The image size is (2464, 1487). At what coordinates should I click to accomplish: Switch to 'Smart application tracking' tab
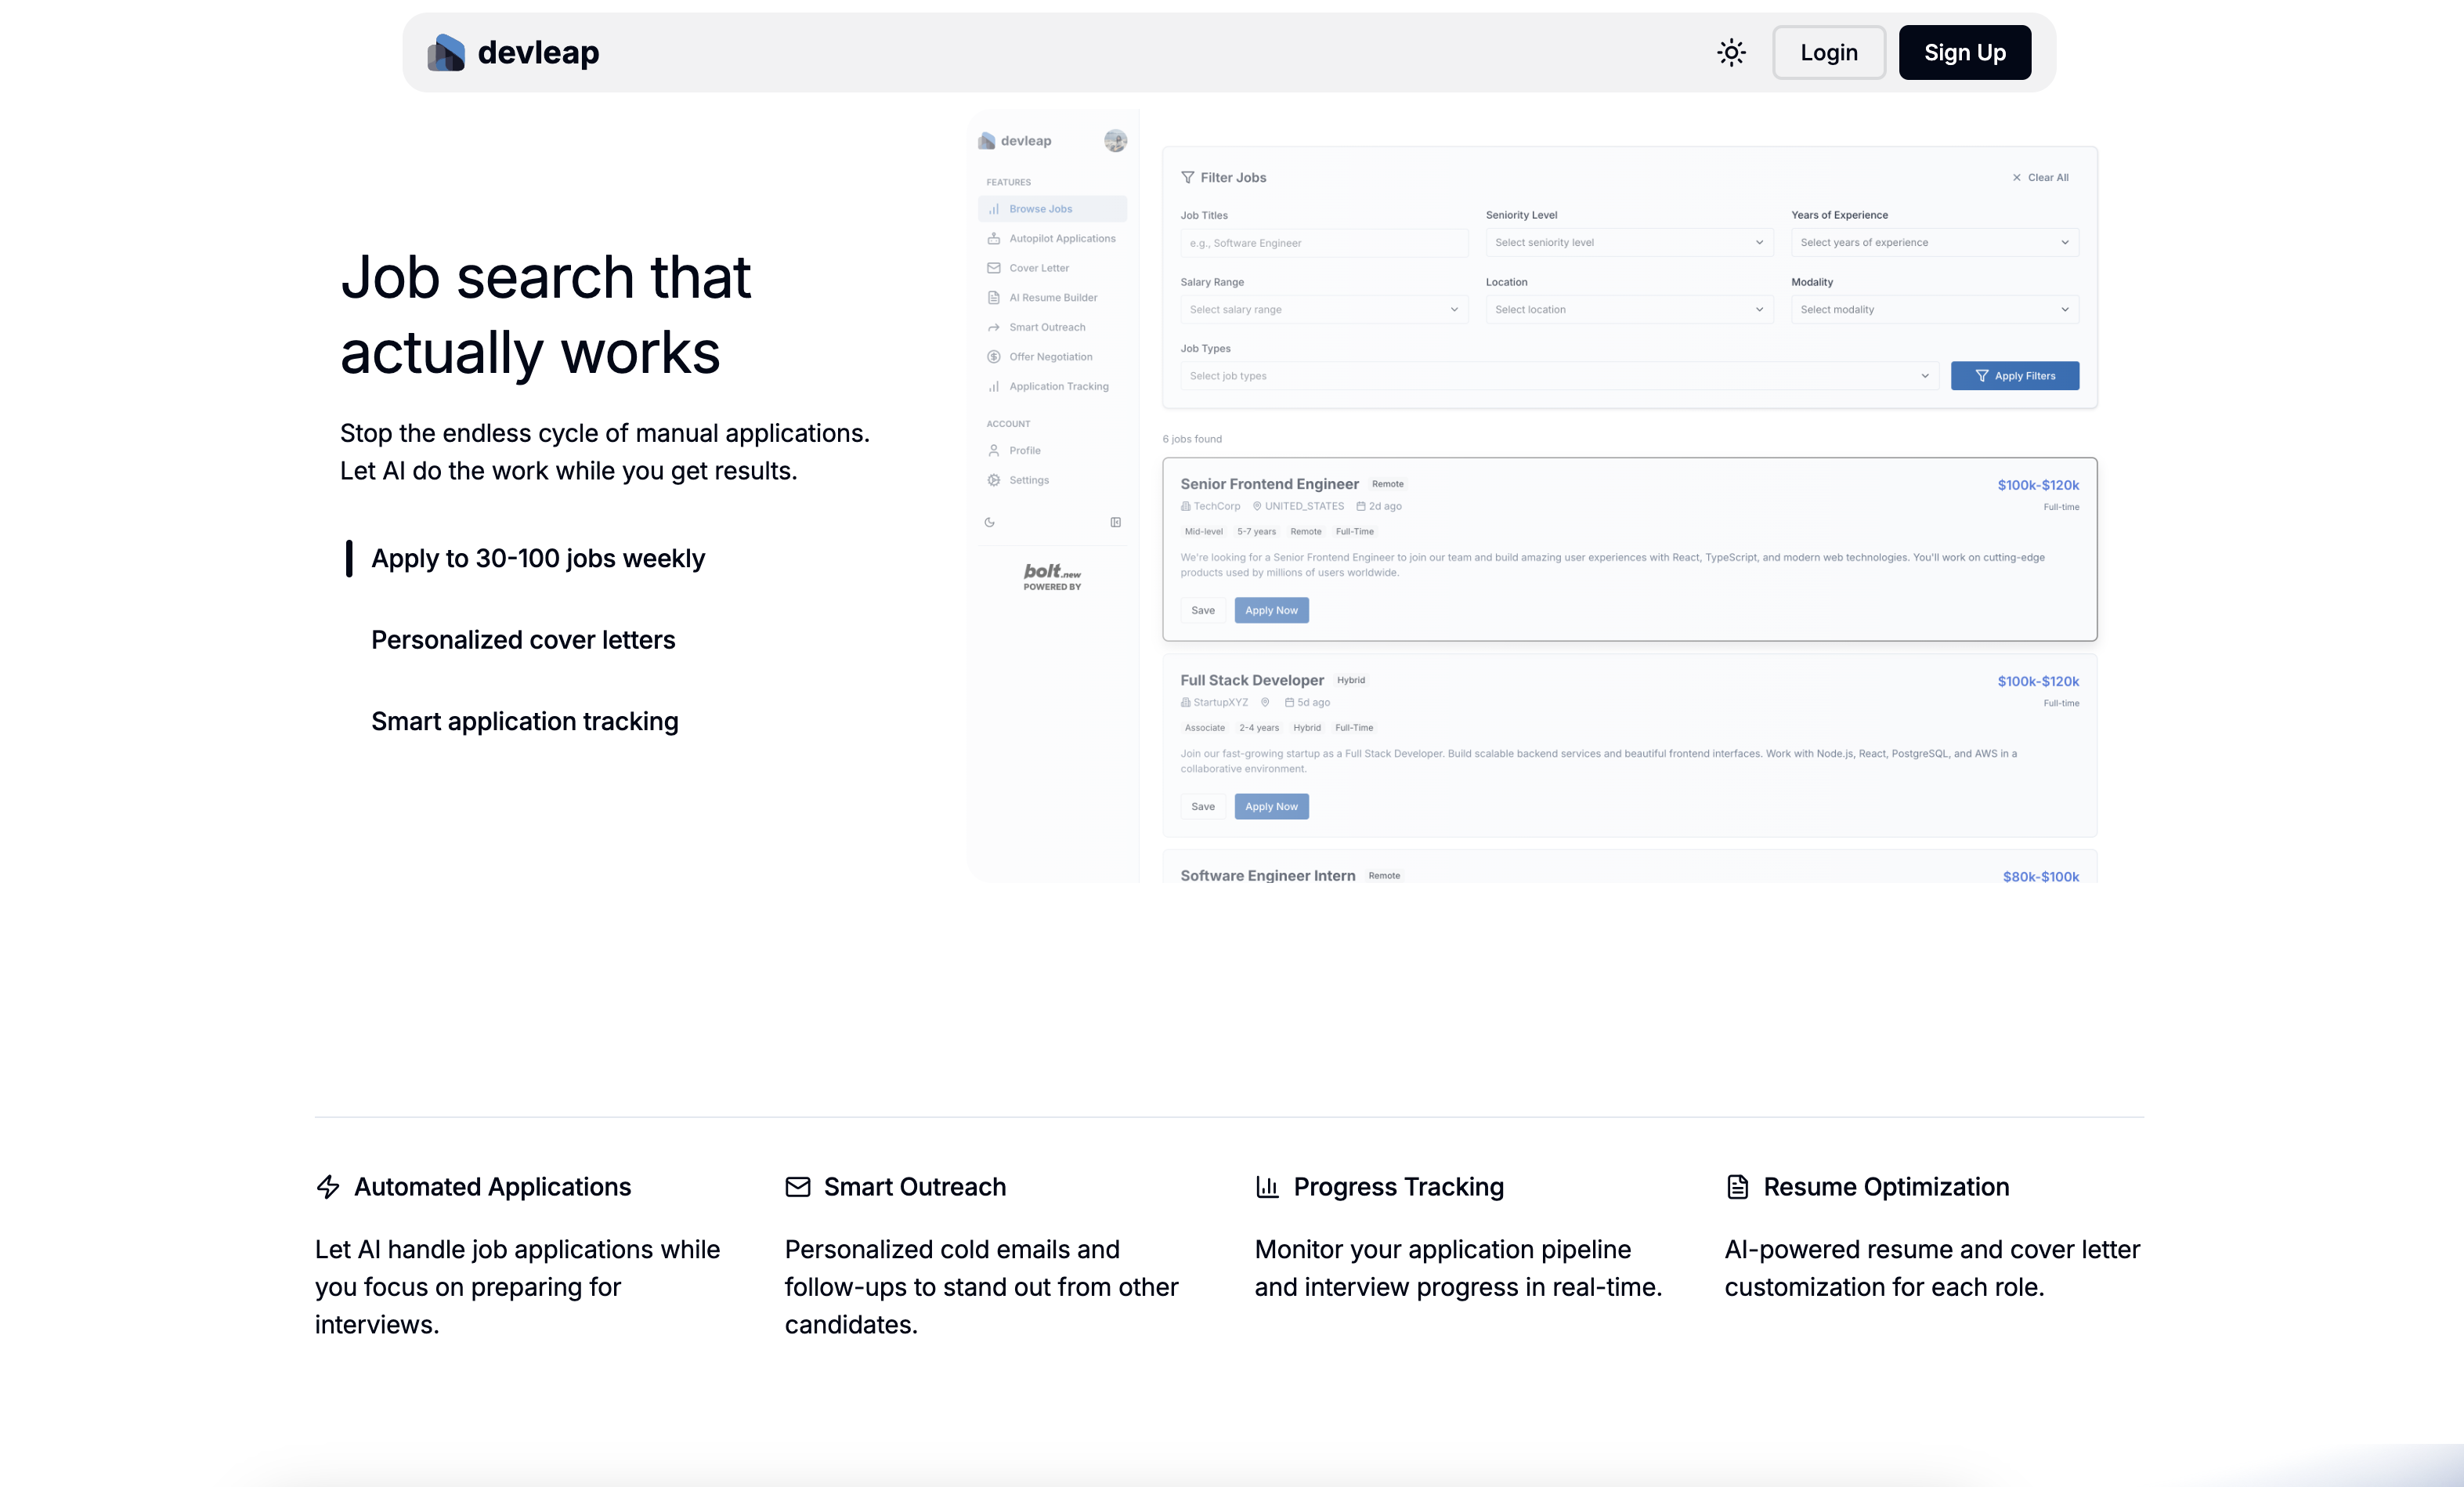pos(524,722)
